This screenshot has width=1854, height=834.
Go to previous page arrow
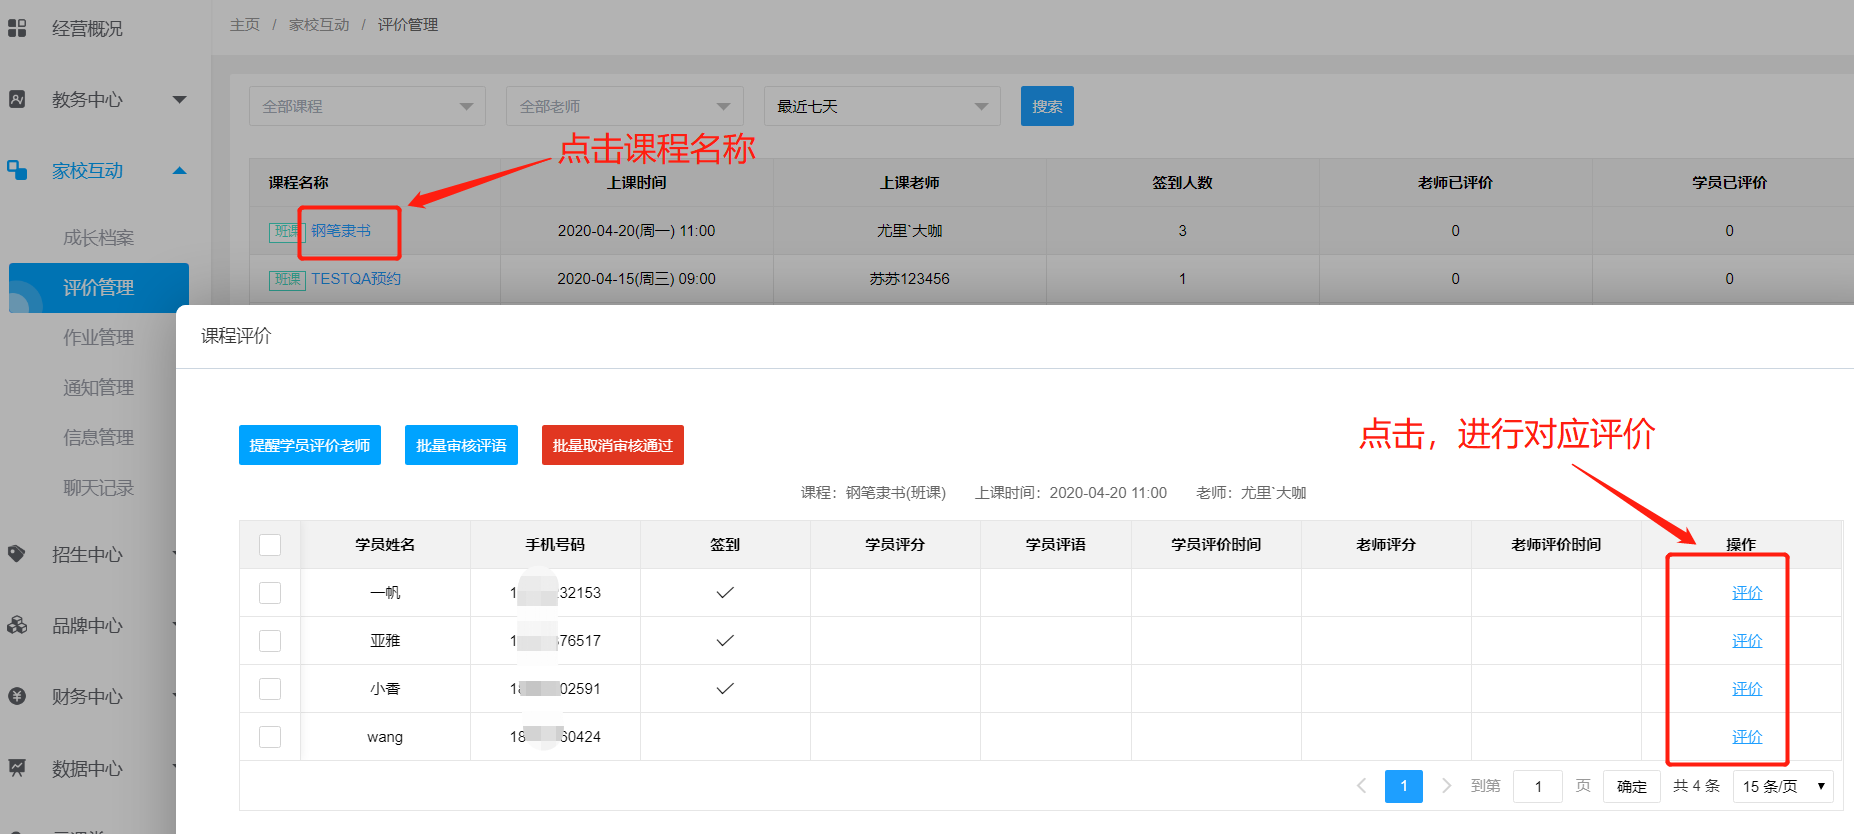[1361, 786]
